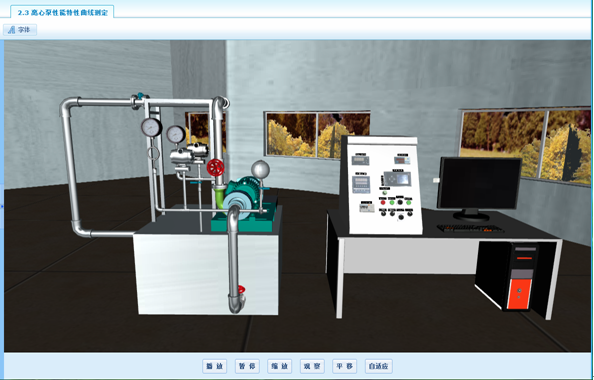Click the first green button beside the red one
The image size is (594, 380).
[392, 202]
